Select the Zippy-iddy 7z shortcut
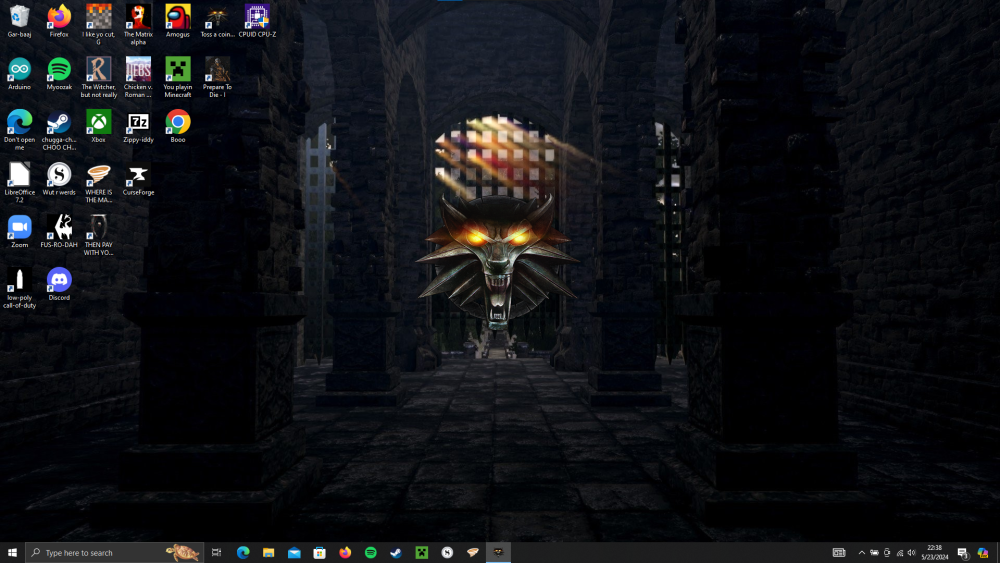The height and width of the screenshot is (563, 1000). tap(138, 126)
